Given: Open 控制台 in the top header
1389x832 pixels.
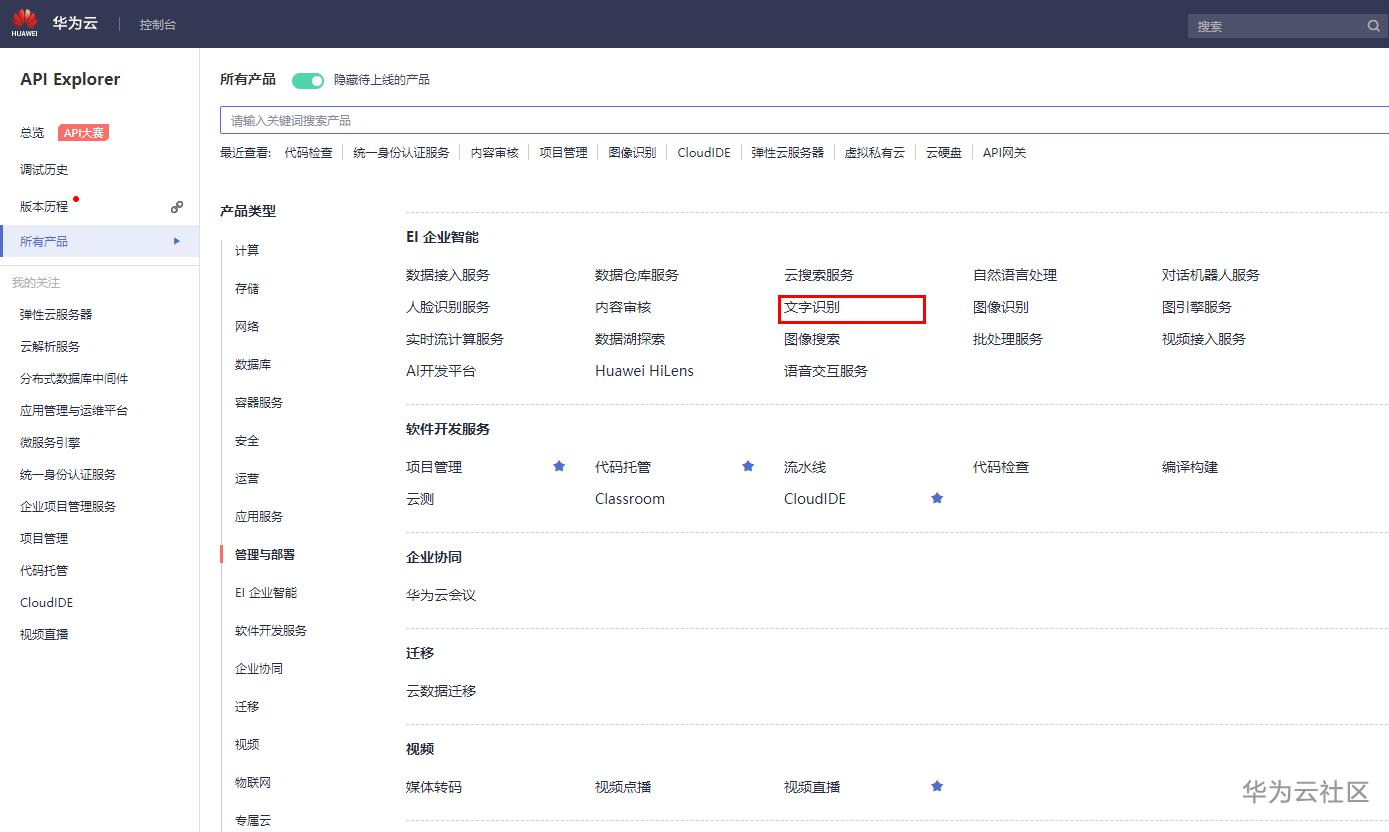Looking at the screenshot, I should [158, 24].
